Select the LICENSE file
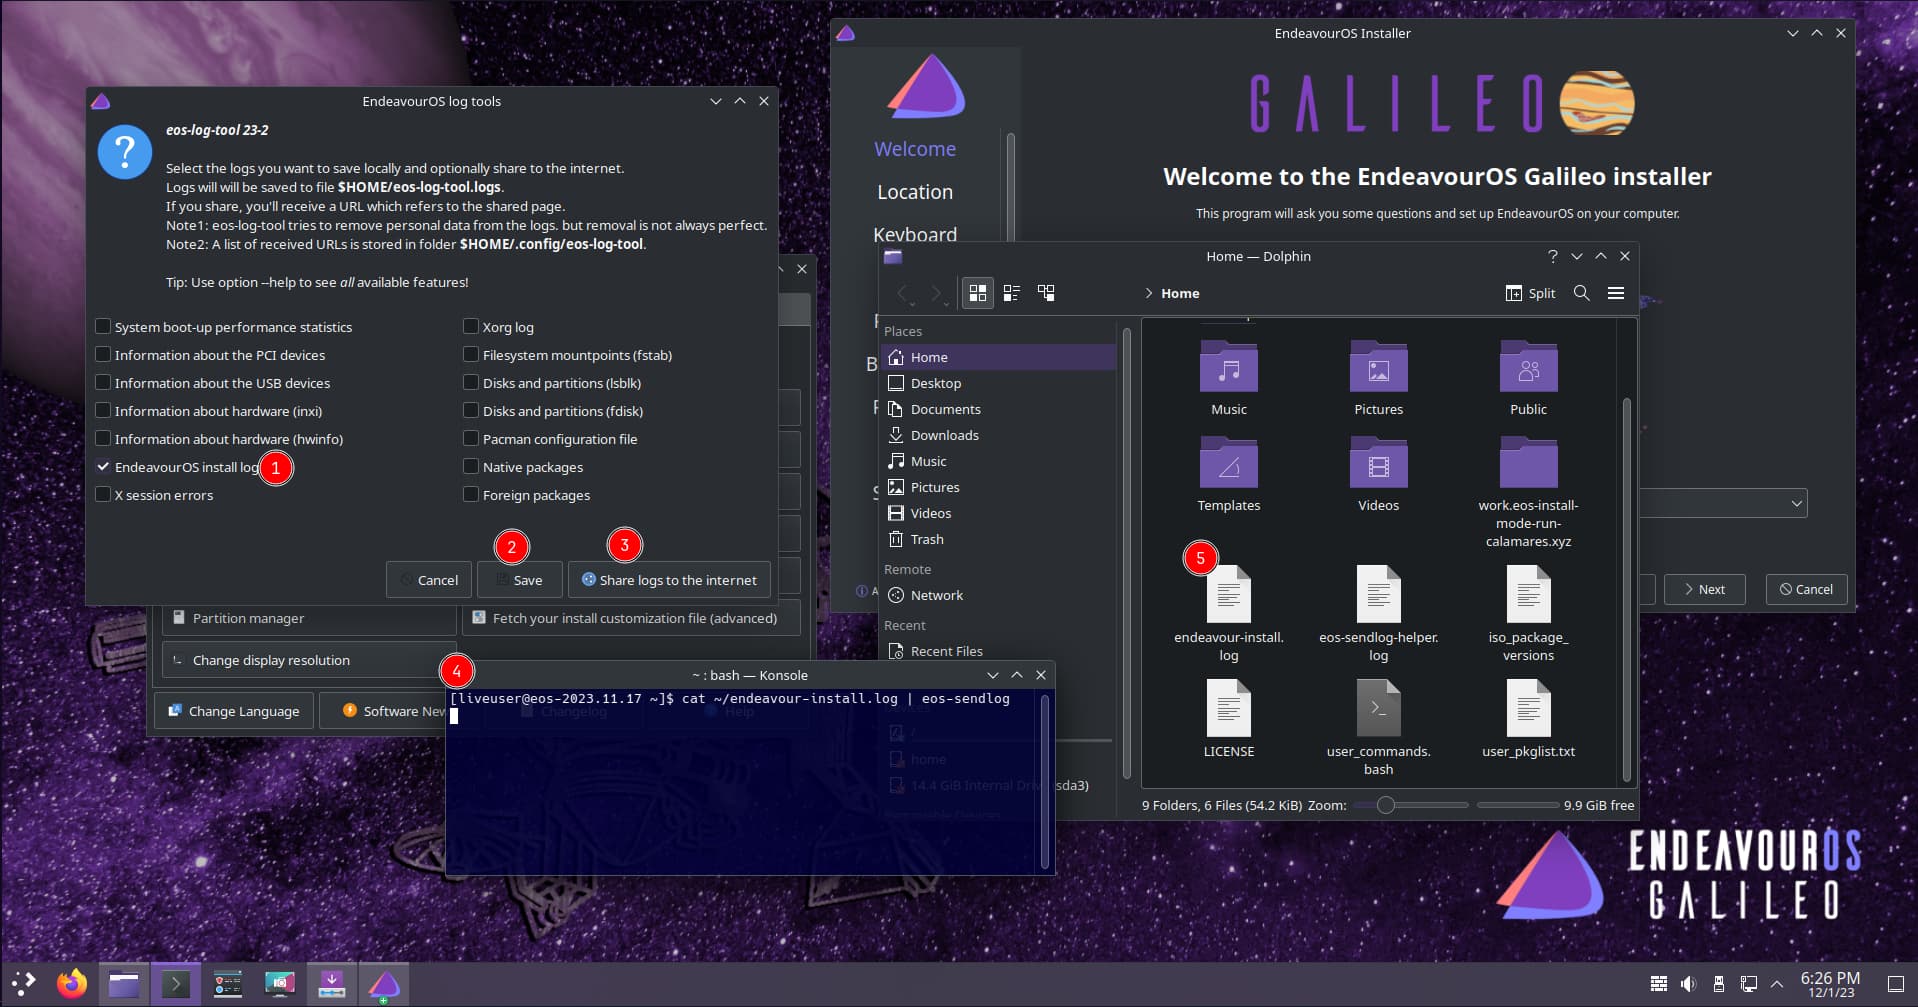The image size is (1918, 1007). coord(1229,718)
